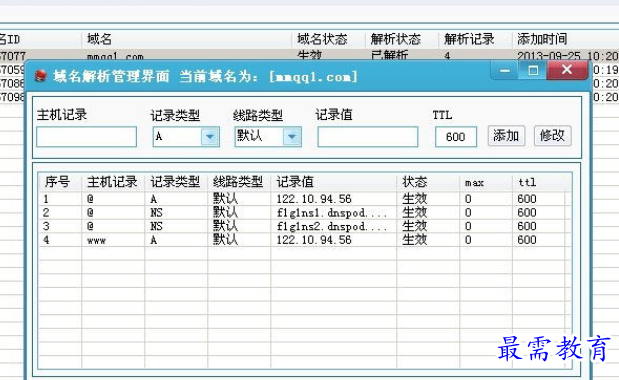The image size is (619, 380).
Task: Click the 记录值 column header in records table
Action: (x=334, y=182)
